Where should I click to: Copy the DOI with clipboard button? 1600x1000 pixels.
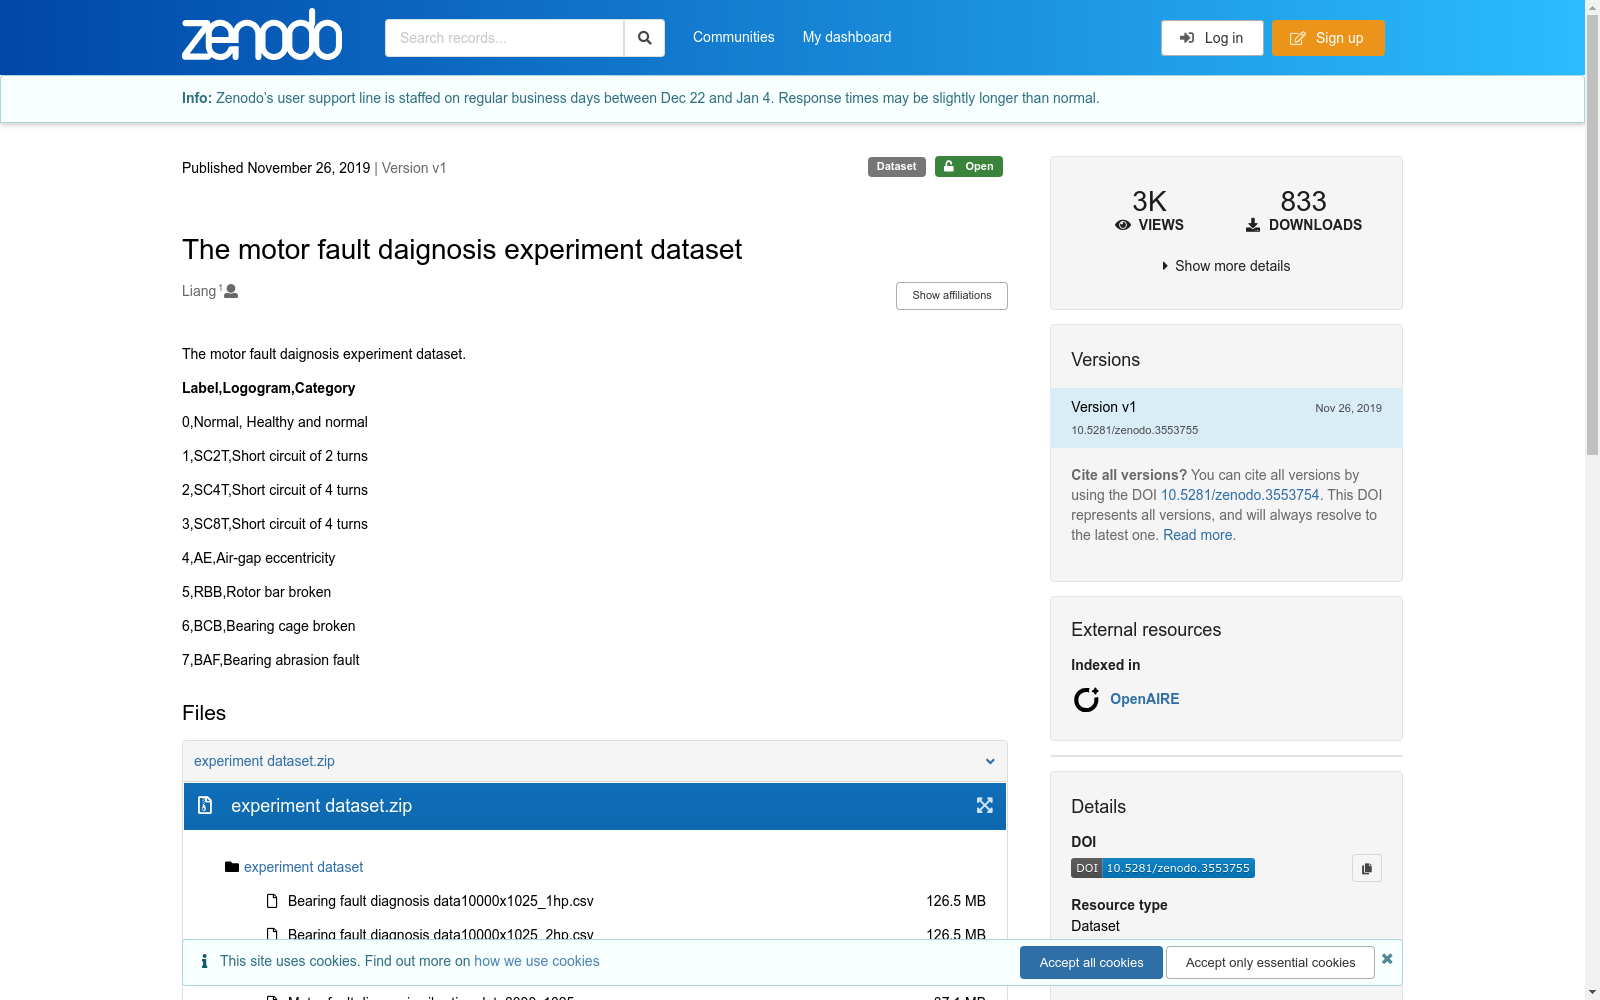pyautogui.click(x=1367, y=868)
